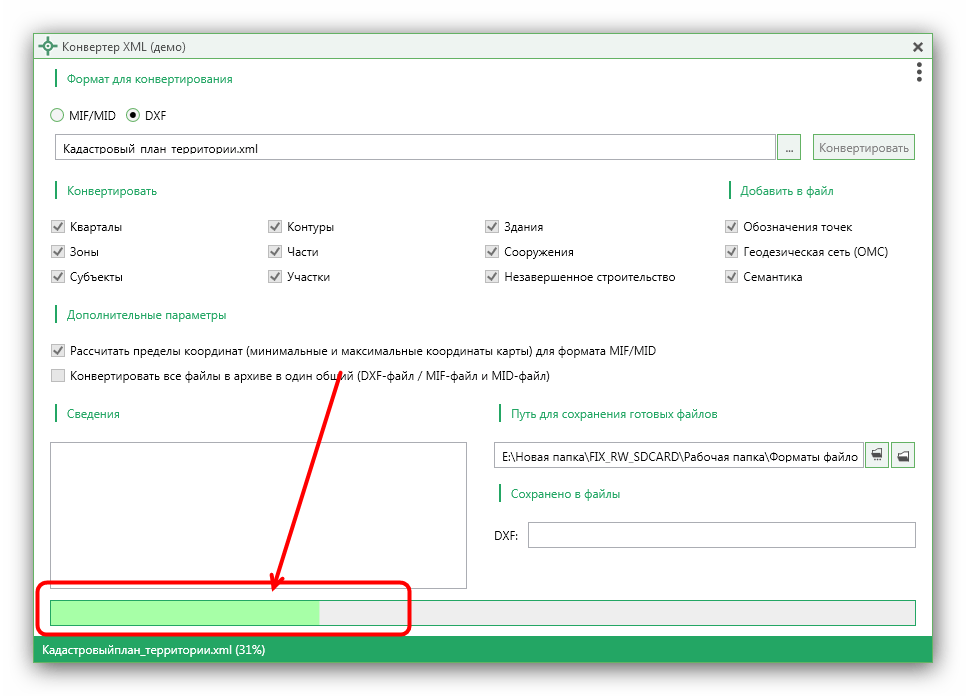Open the three-dot options menu
The width and height of the screenshot is (966, 696).
pyautogui.click(x=919, y=72)
